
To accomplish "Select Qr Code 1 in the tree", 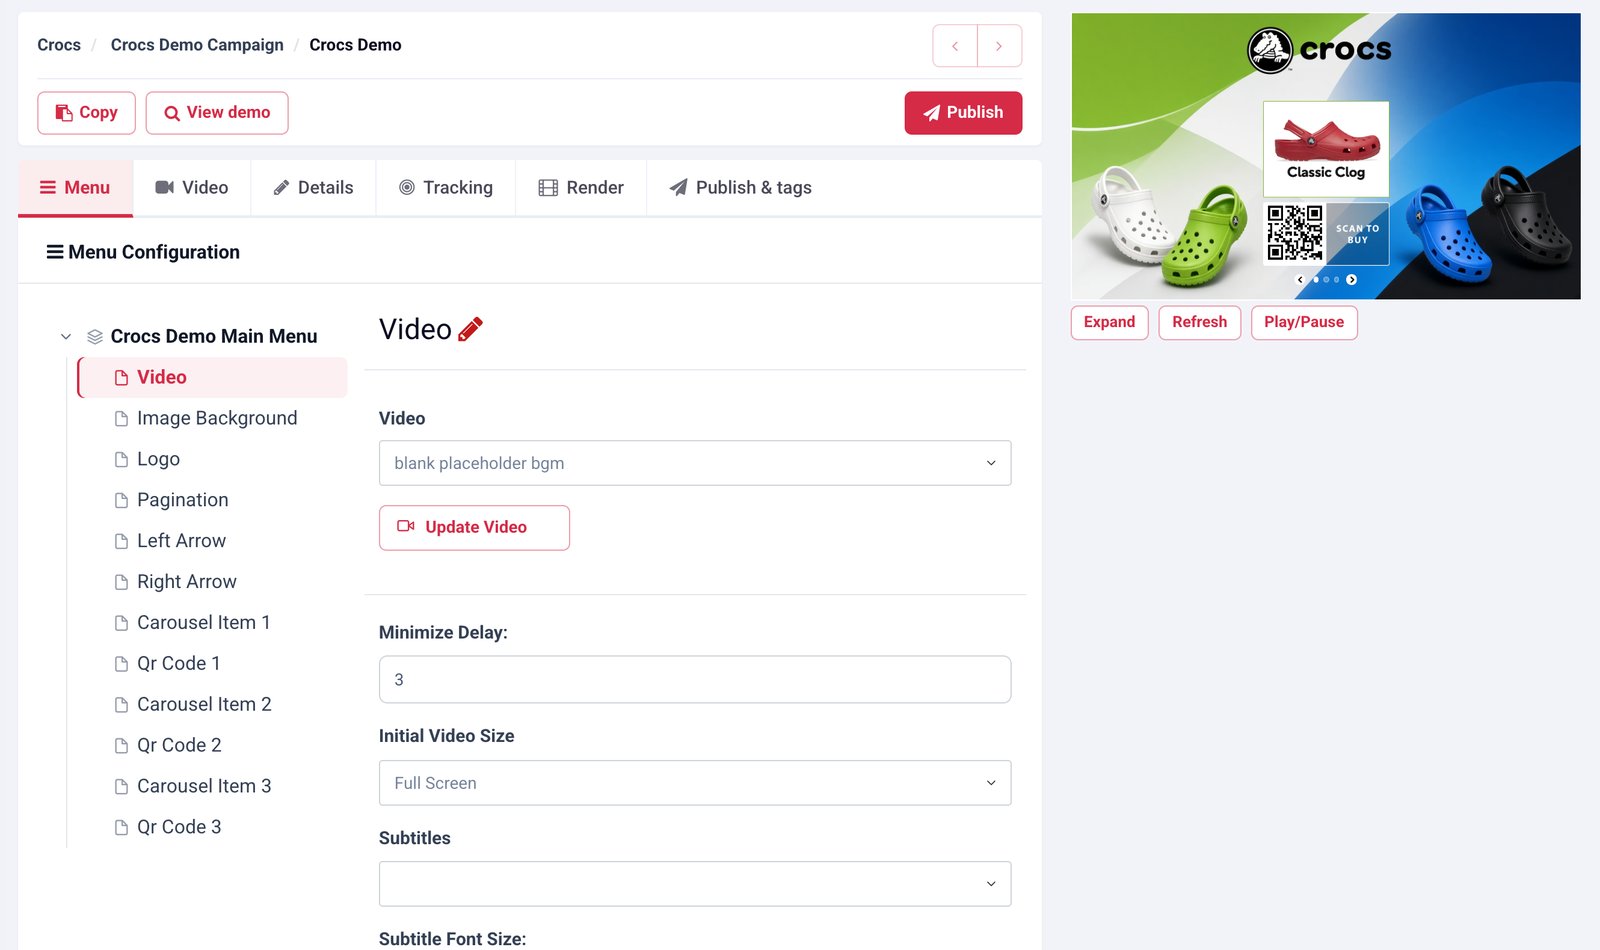I will [179, 665].
